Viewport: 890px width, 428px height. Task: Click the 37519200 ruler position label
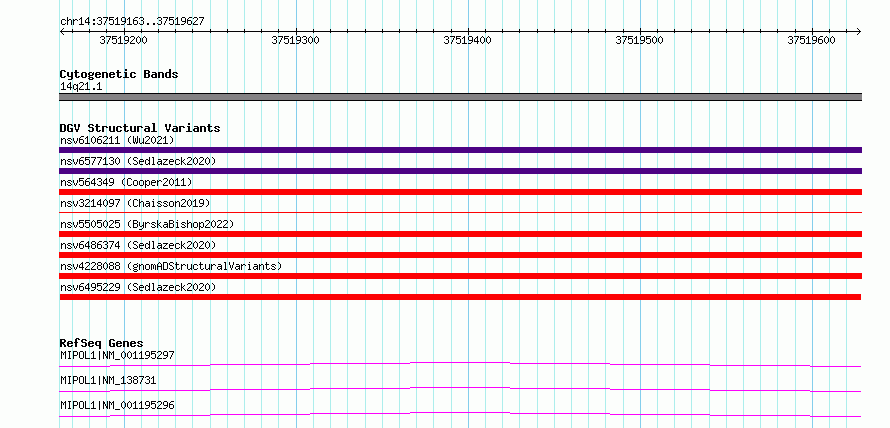[123, 41]
